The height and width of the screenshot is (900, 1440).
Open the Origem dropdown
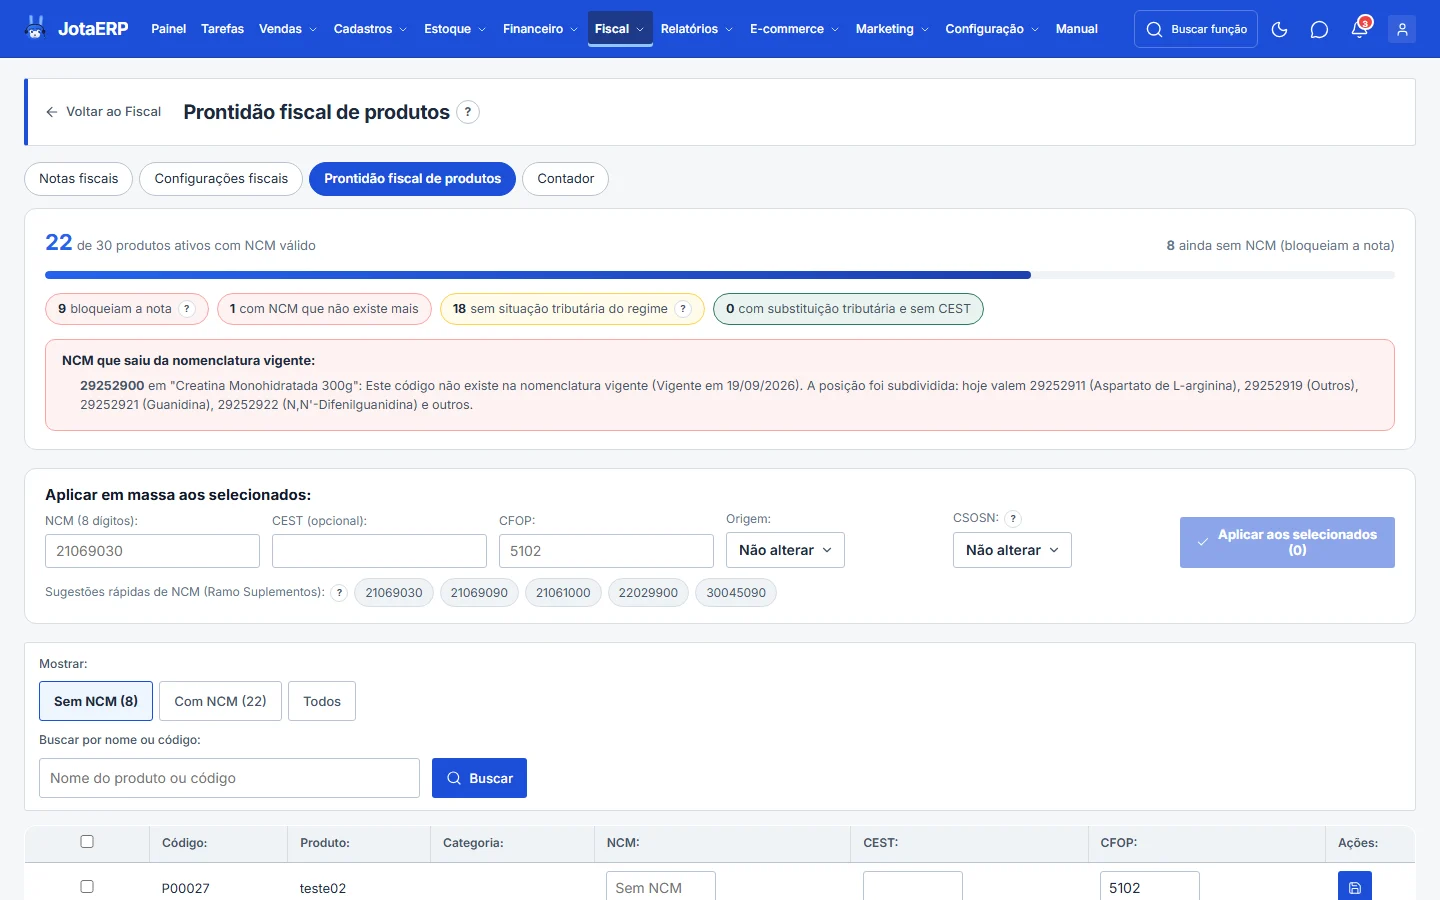pyautogui.click(x=785, y=550)
